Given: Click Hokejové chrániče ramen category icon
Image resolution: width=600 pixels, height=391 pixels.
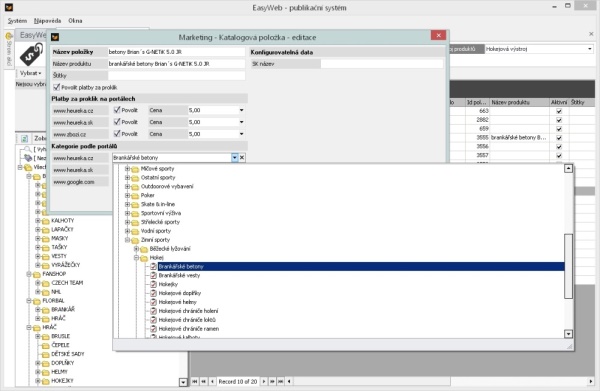Looking at the screenshot, I should (x=153, y=329).
